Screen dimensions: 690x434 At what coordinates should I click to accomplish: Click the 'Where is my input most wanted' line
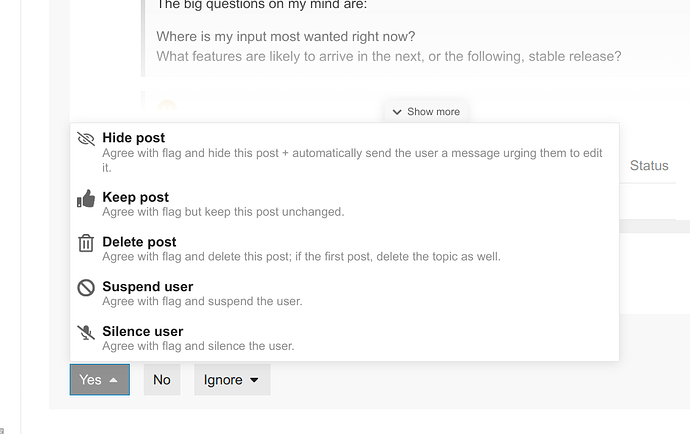[286, 37]
